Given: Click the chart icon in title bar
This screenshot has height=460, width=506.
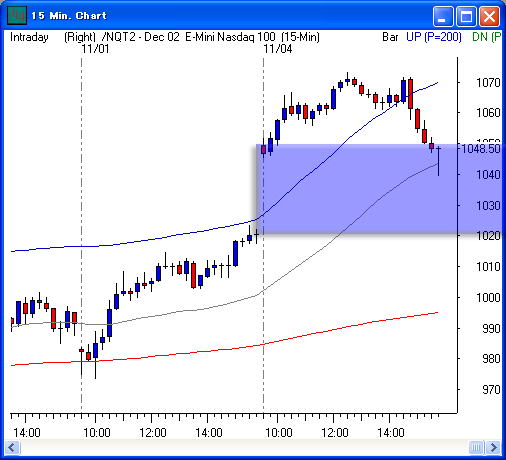Looking at the screenshot, I should (16, 15).
